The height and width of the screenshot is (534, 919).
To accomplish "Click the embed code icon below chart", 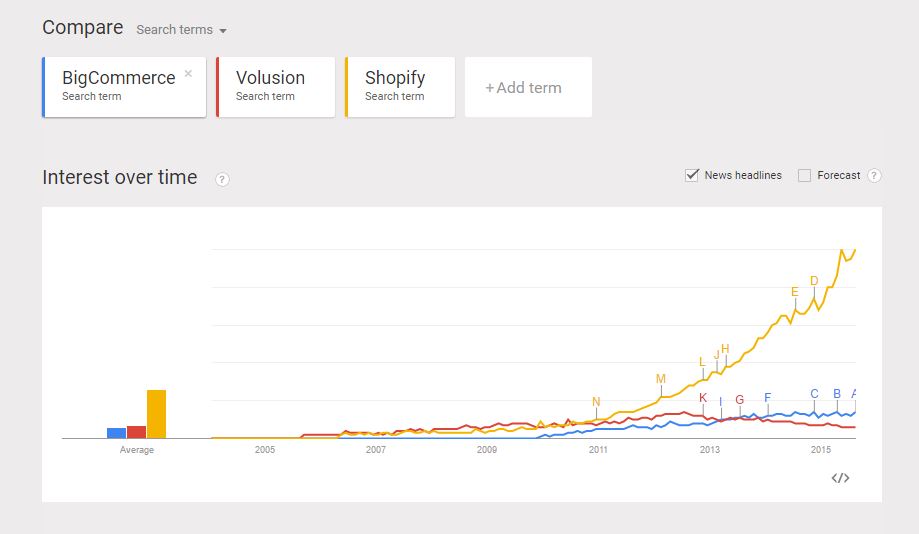I will (x=840, y=478).
